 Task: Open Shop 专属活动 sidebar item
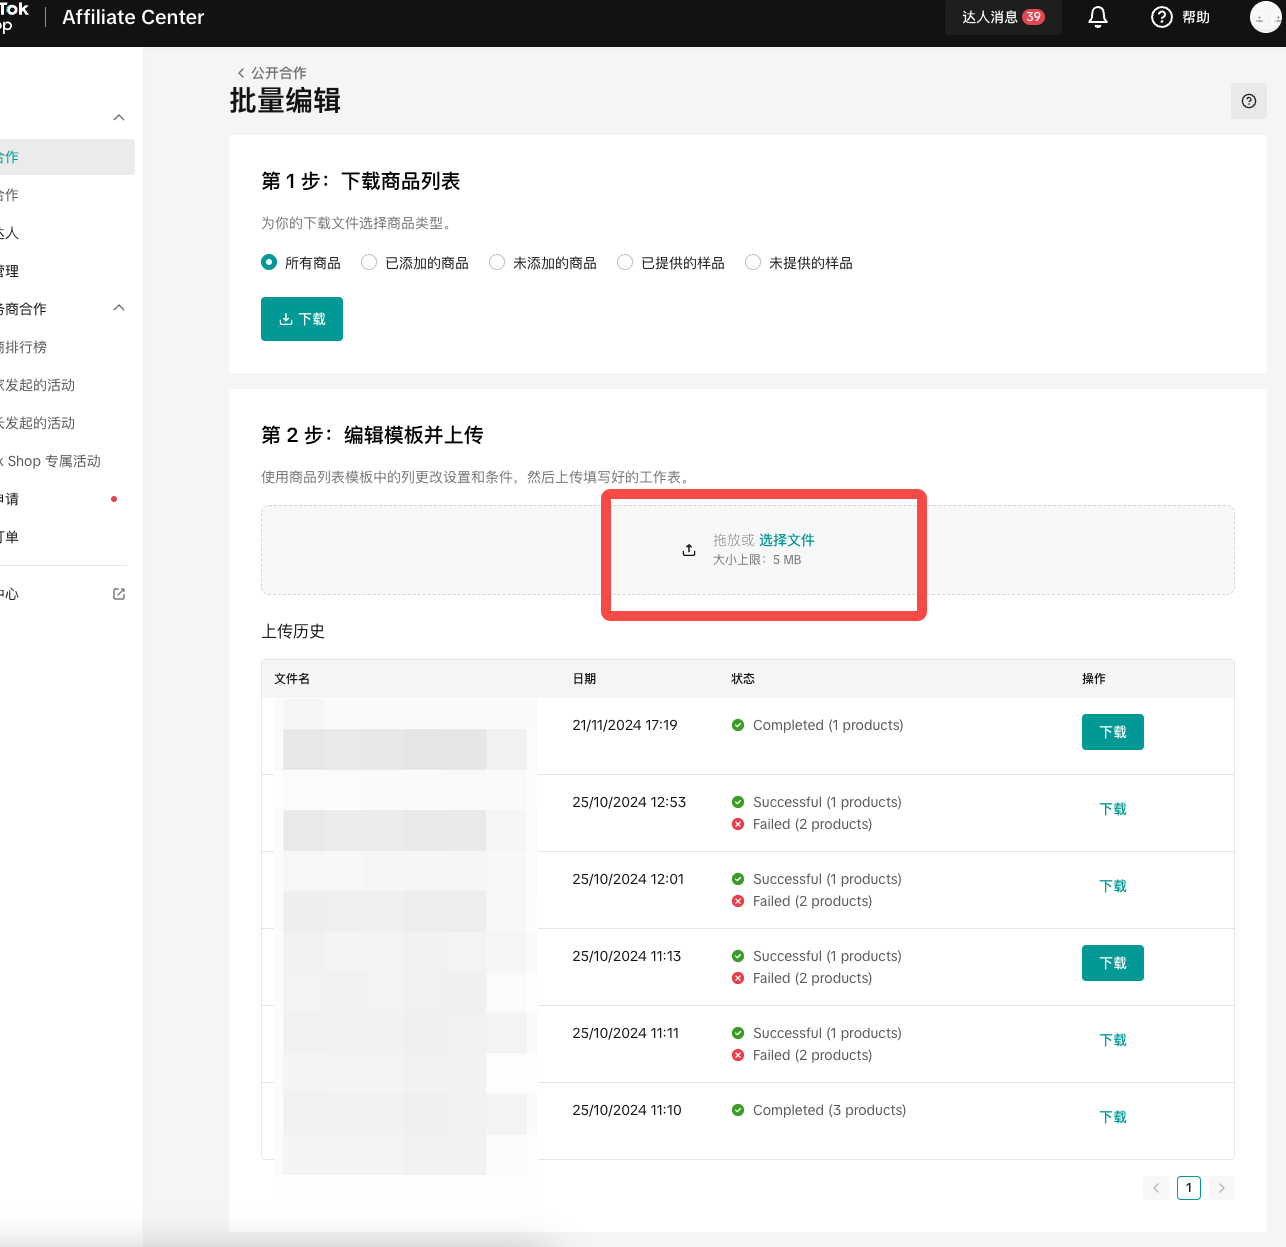[54, 461]
